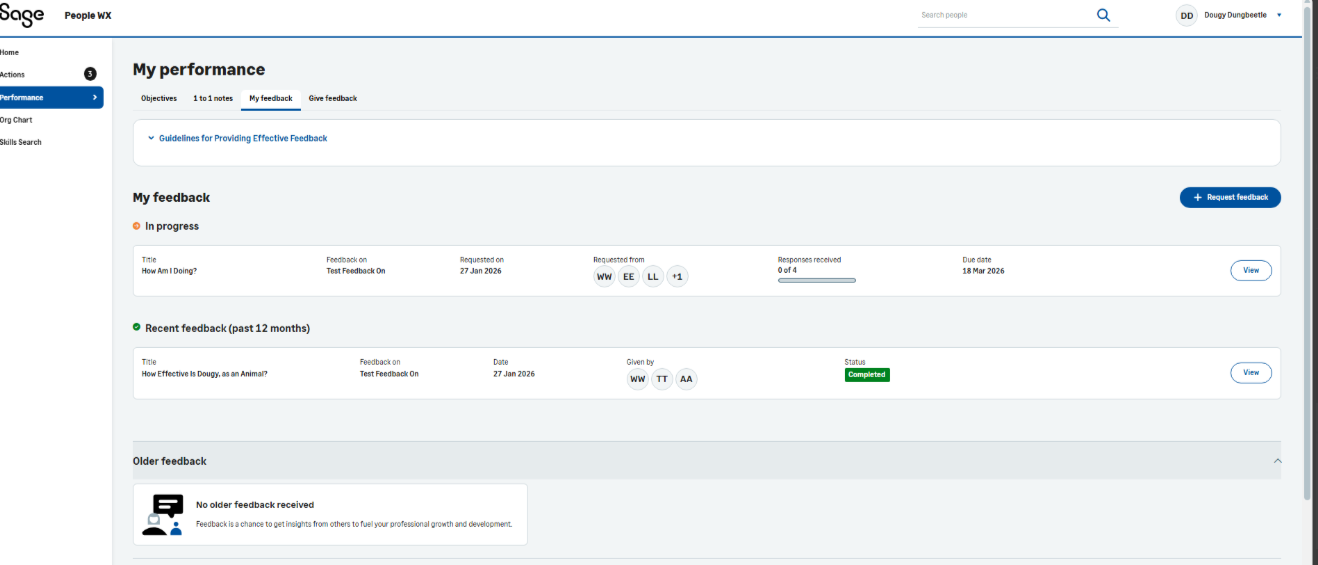Click the +1 more requesters badge

point(677,276)
